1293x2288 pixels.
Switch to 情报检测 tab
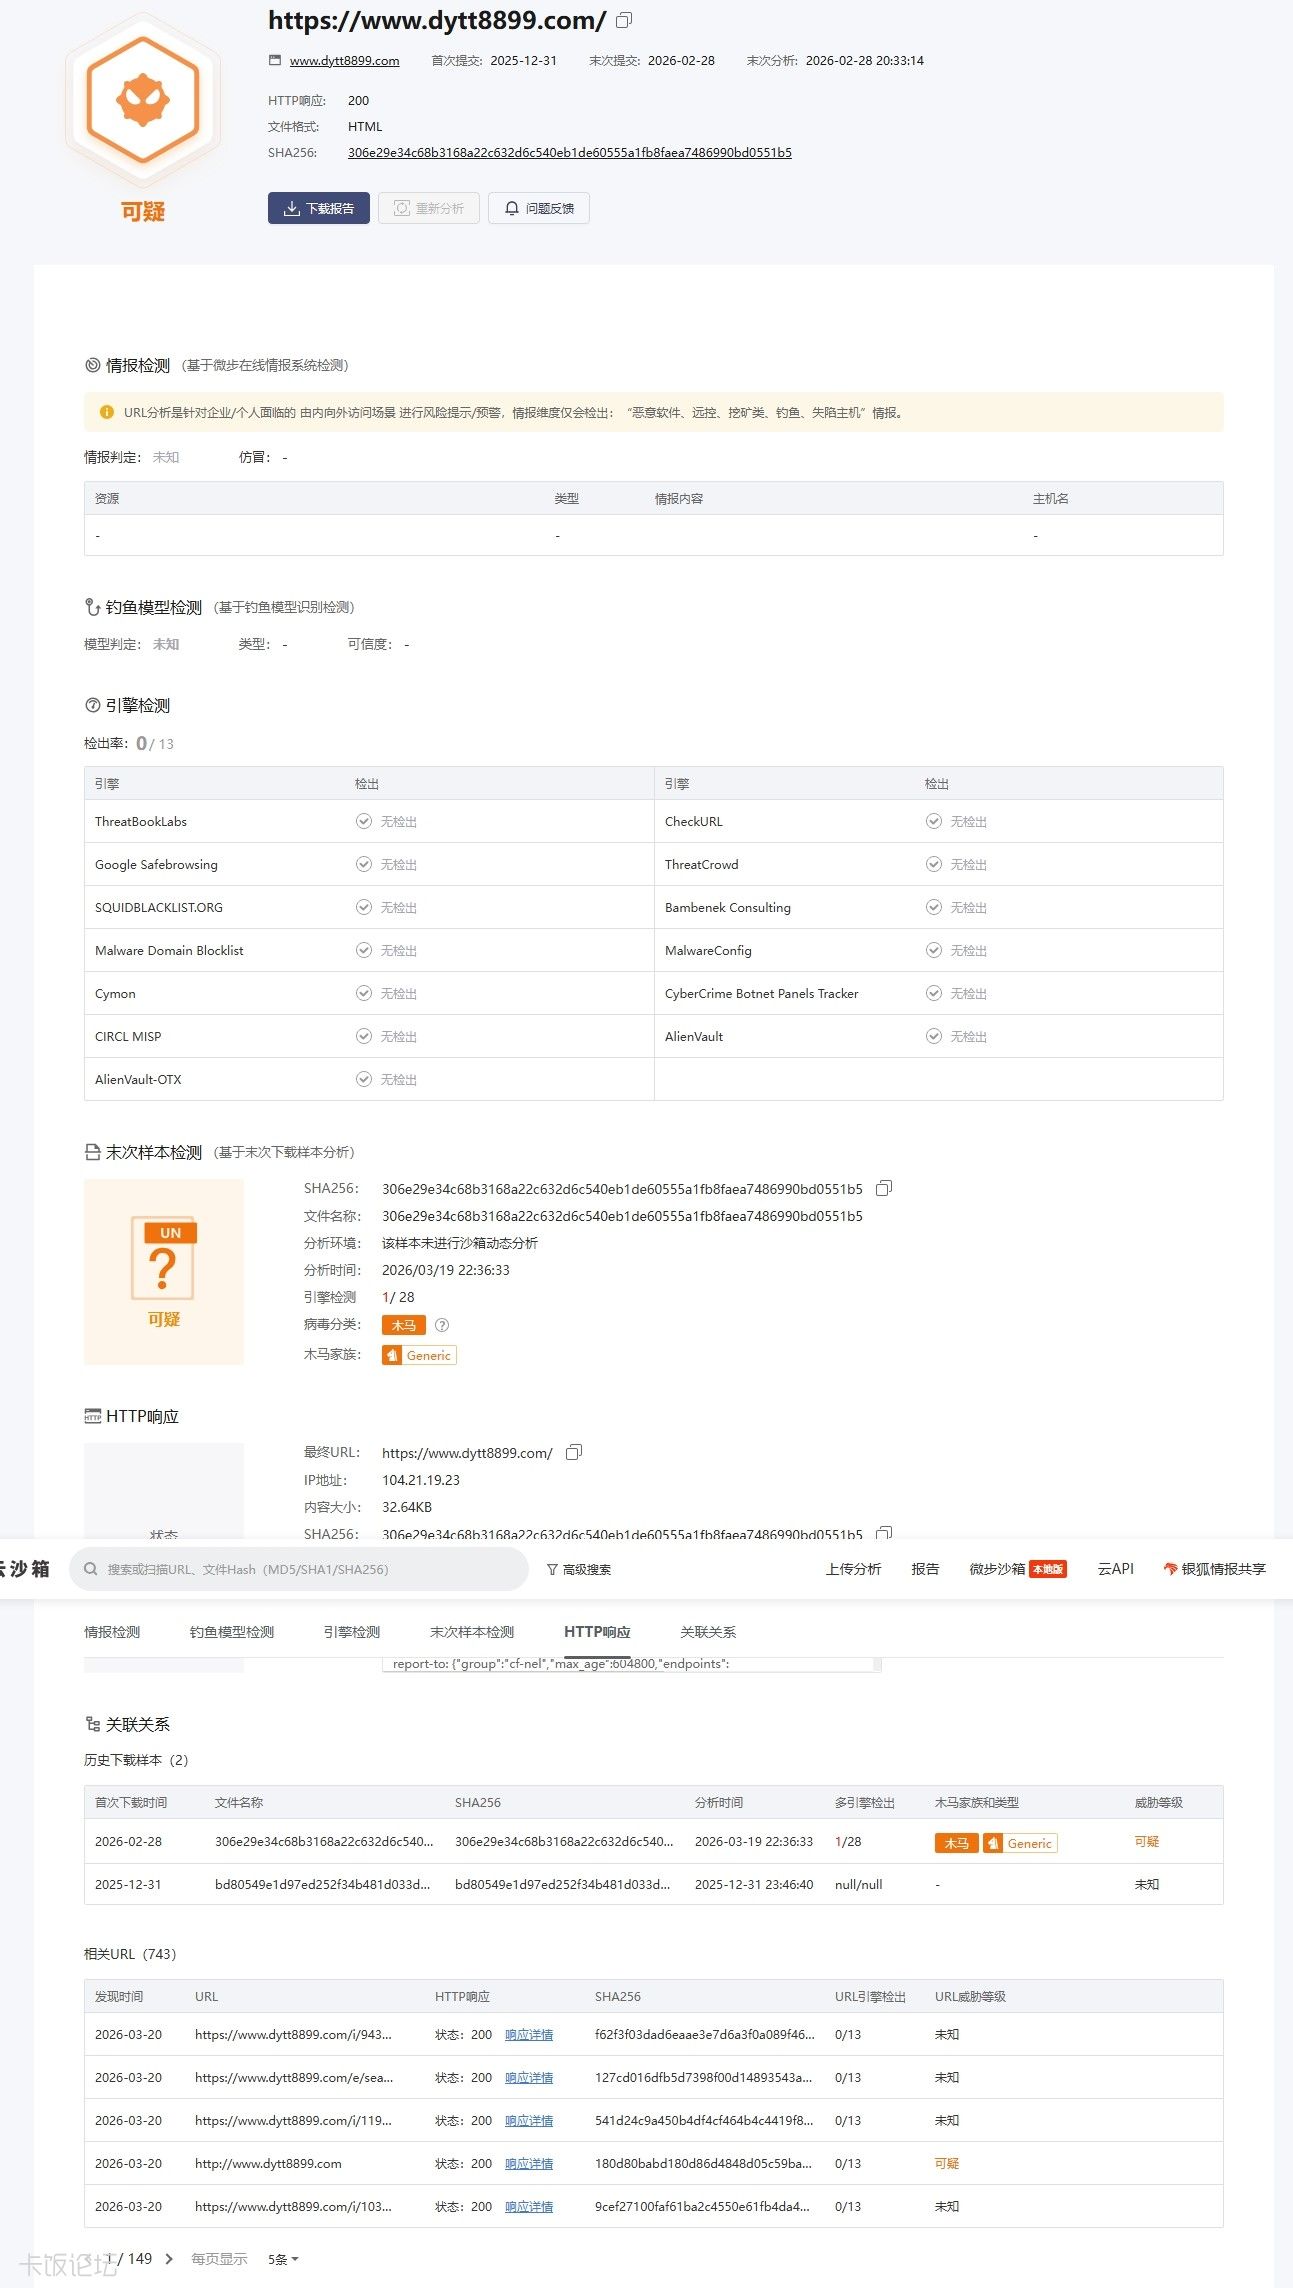coord(112,1632)
